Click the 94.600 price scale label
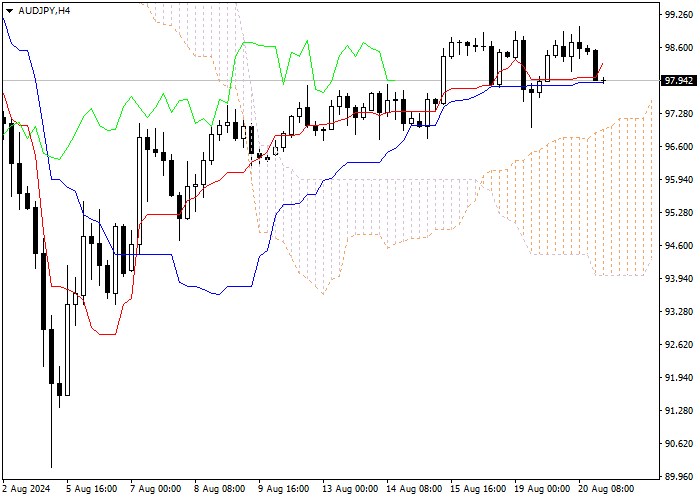This screenshot has width=700, height=500. [x=679, y=246]
